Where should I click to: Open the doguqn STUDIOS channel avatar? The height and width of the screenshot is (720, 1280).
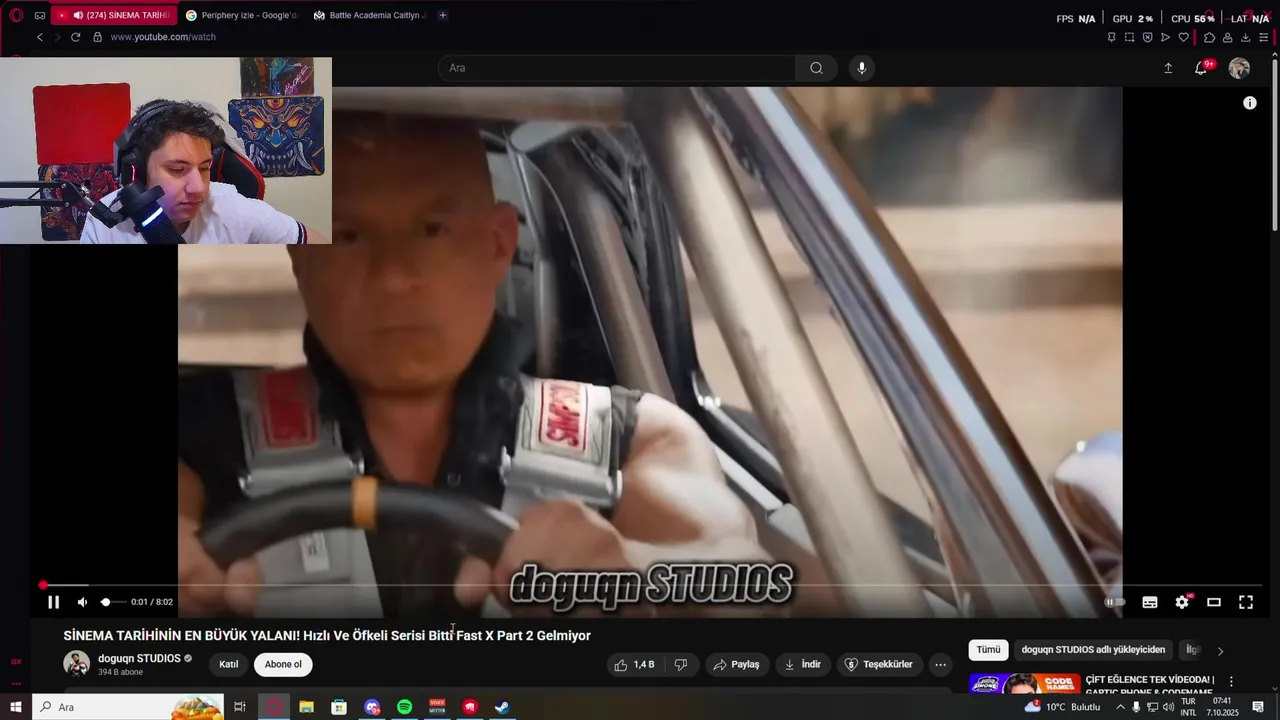point(77,663)
